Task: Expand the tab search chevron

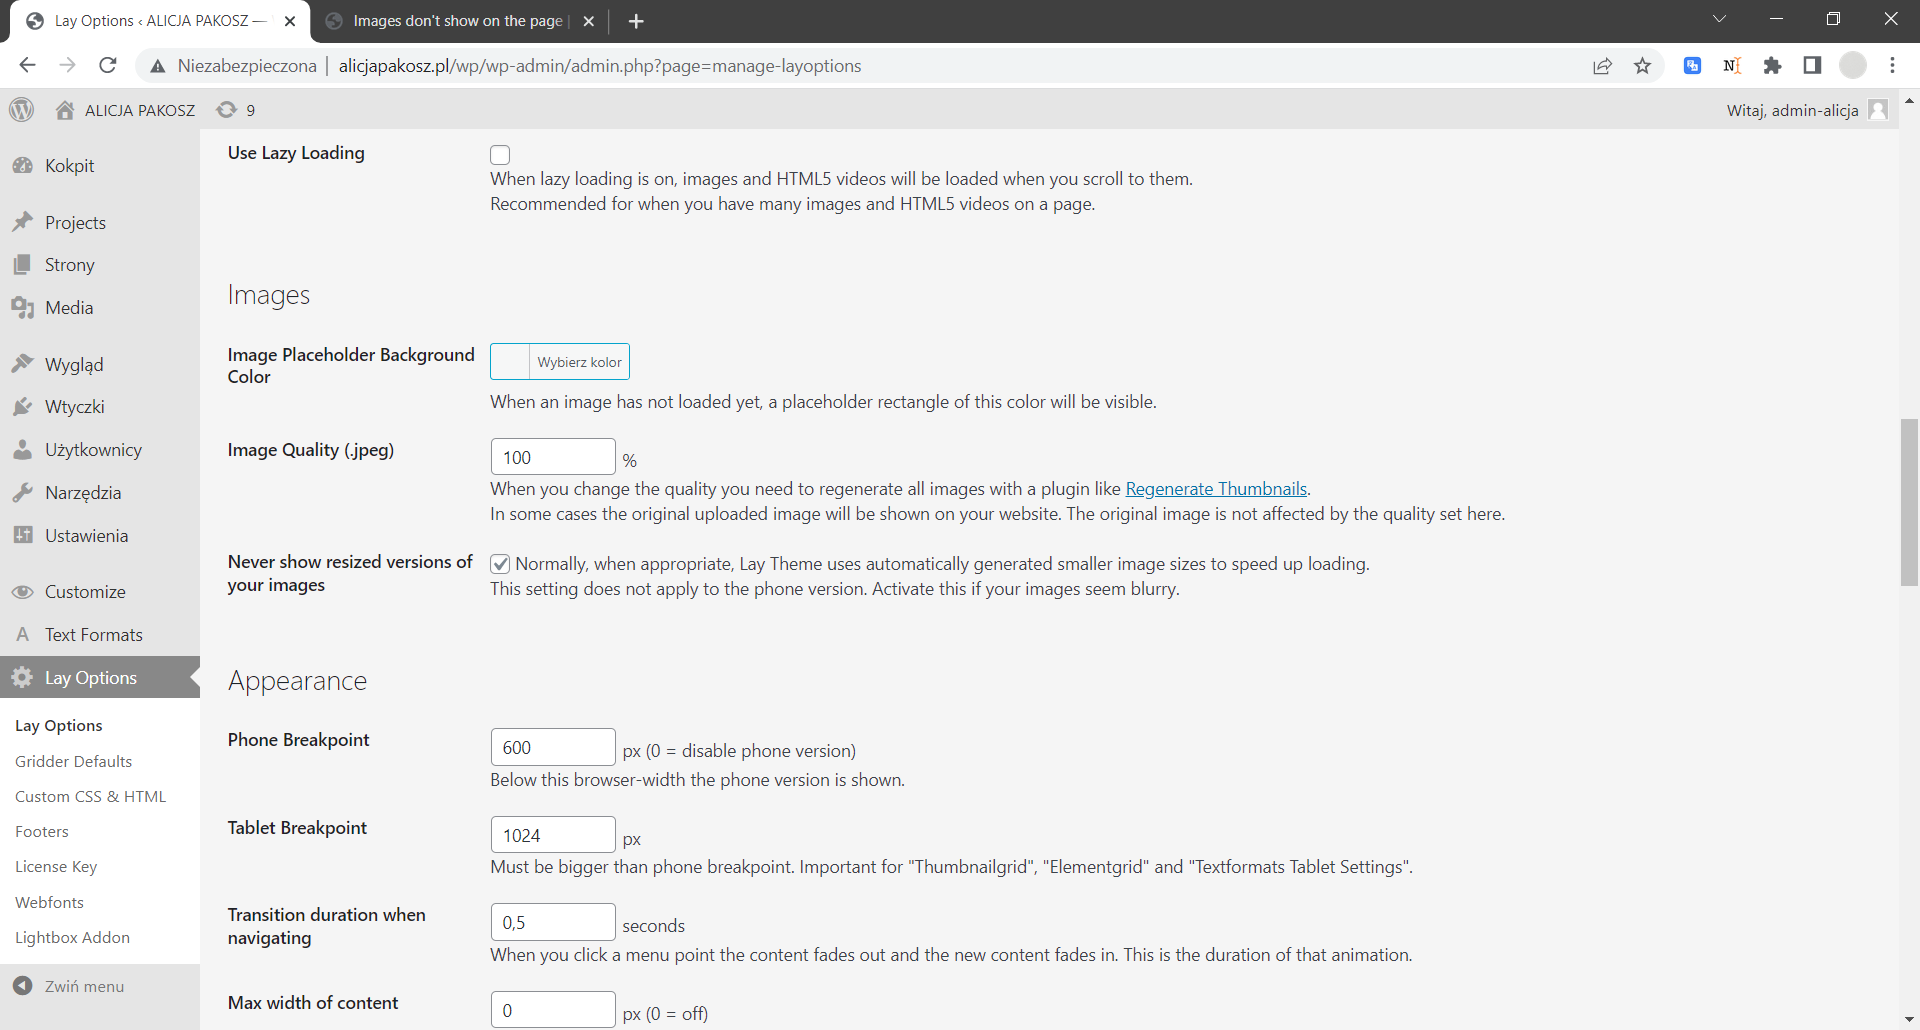Action: (x=1719, y=19)
